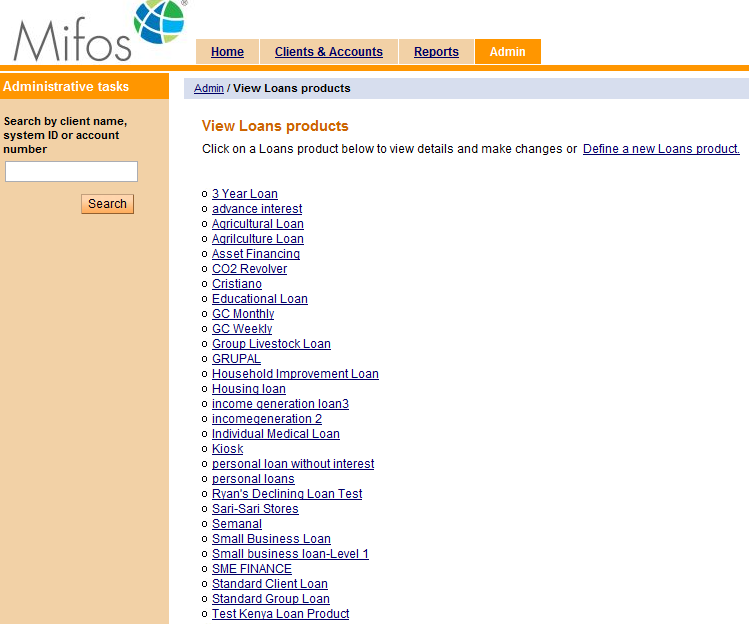
Task: Open Ryan's Declining Loan Test
Action: 287,494
